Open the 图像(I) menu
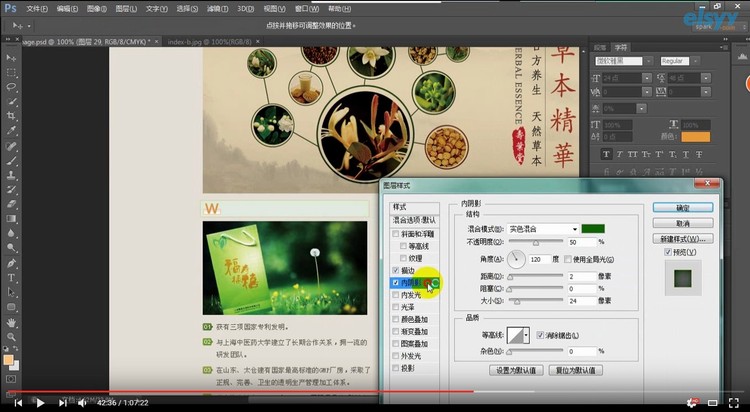Image resolution: width=750 pixels, height=412 pixels. pyautogui.click(x=97, y=9)
